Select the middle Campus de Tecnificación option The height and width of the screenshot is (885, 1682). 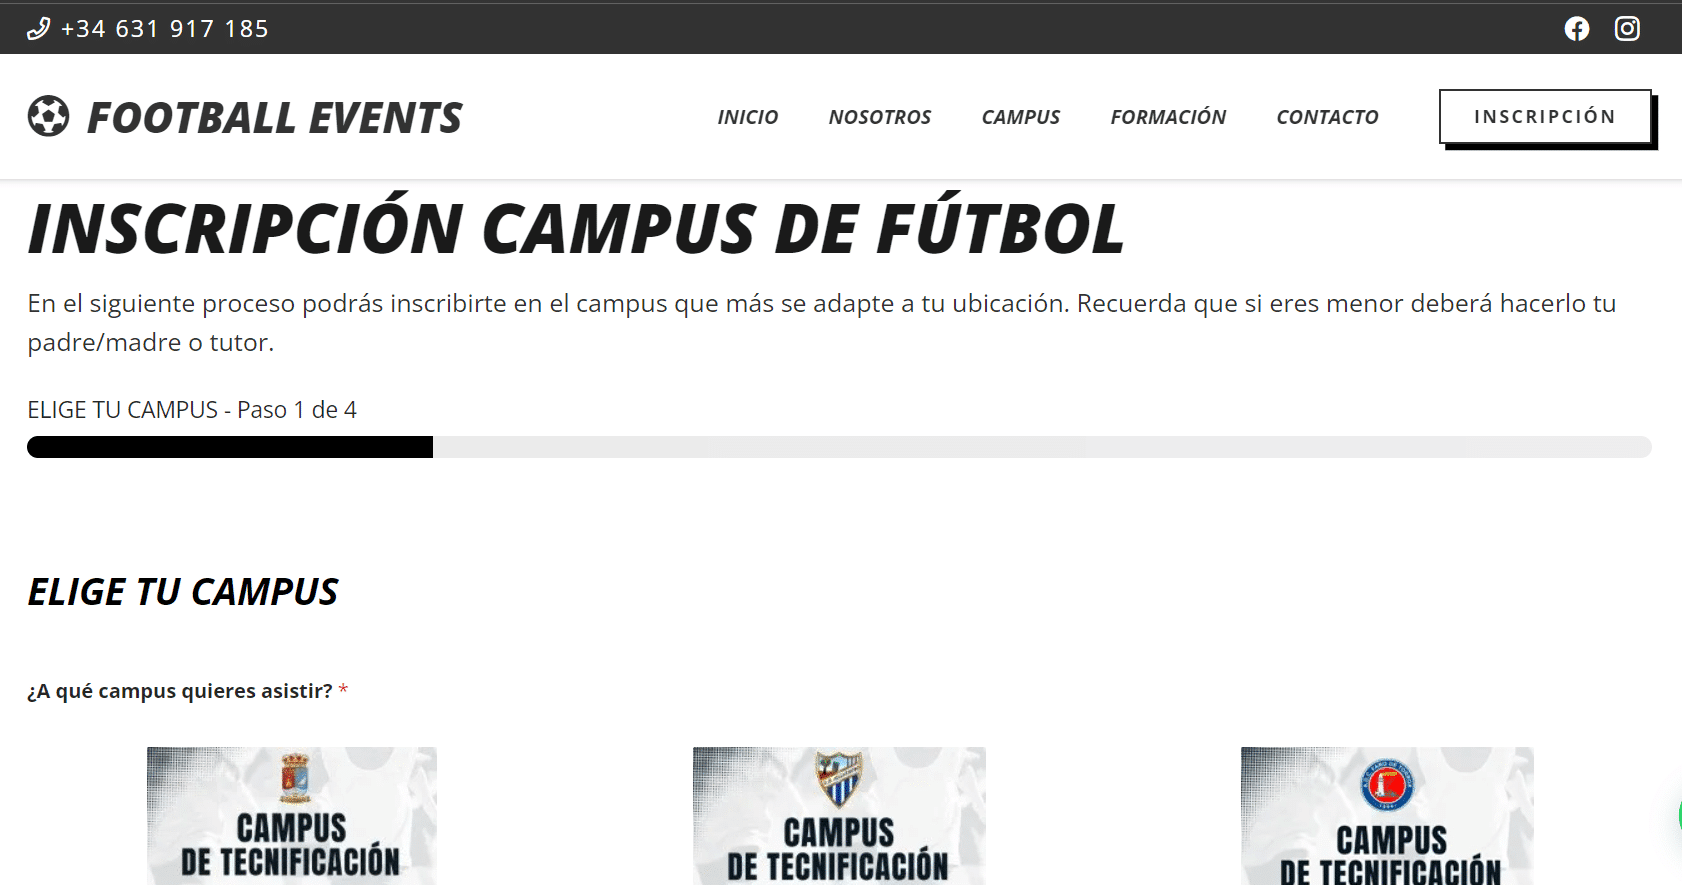click(839, 816)
